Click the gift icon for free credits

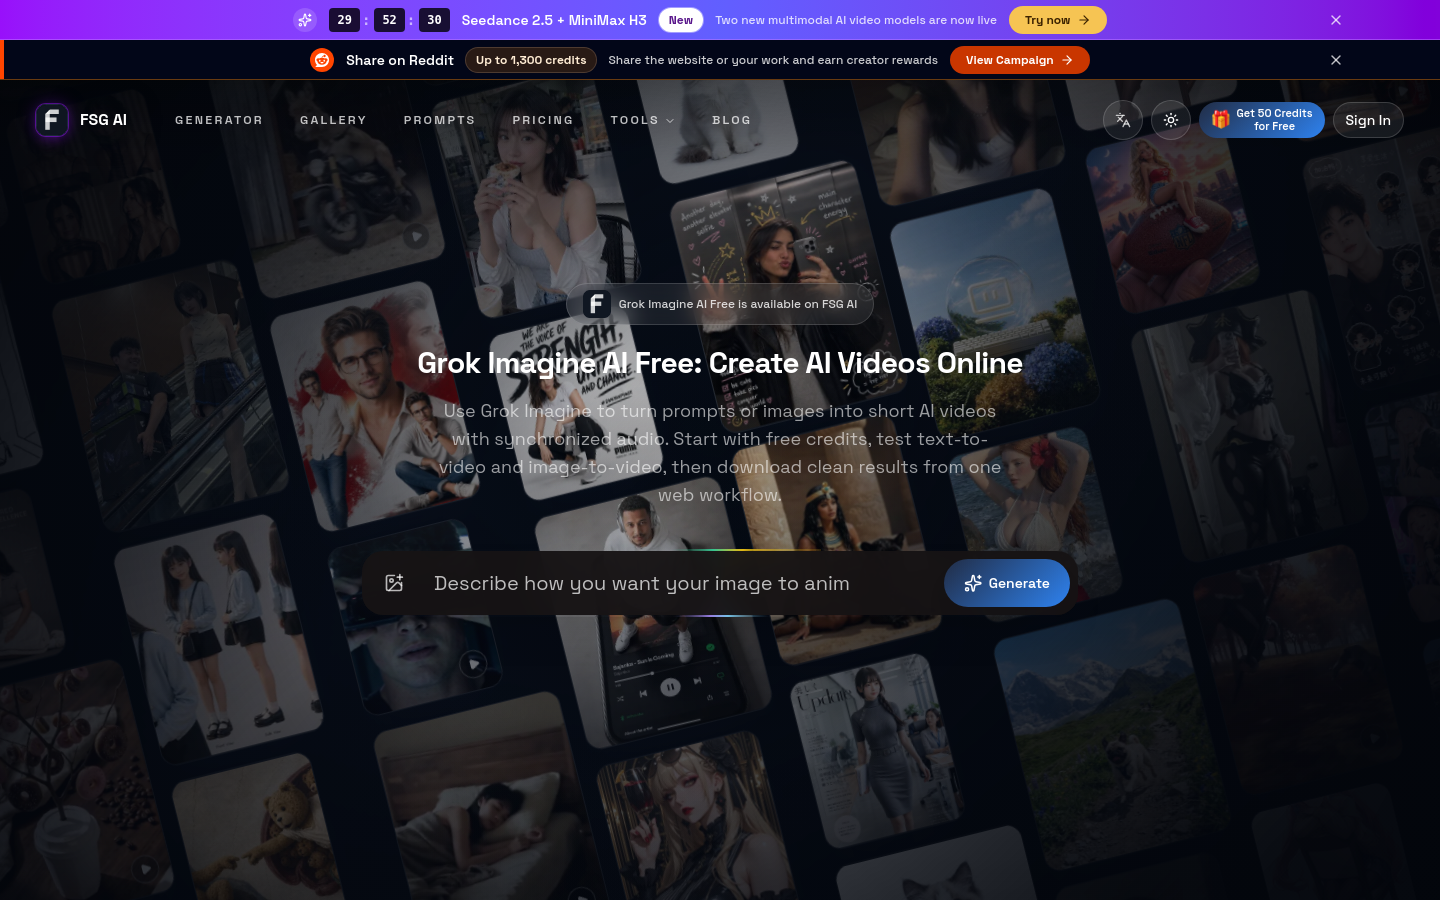[x=1220, y=120]
